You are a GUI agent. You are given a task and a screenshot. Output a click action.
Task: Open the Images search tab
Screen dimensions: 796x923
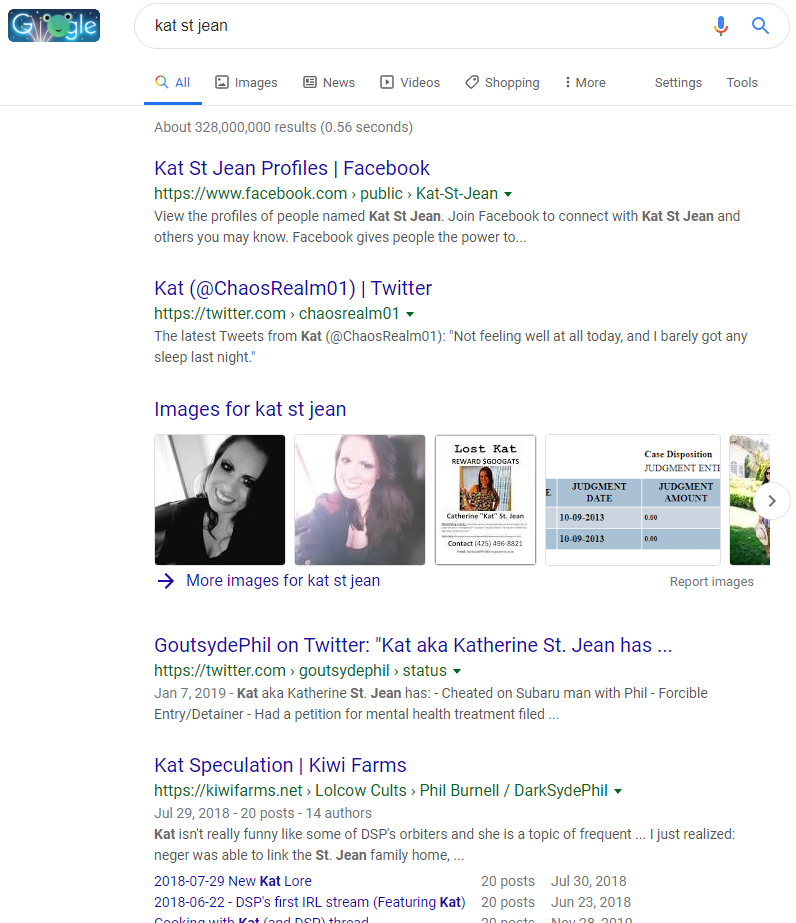click(x=246, y=83)
